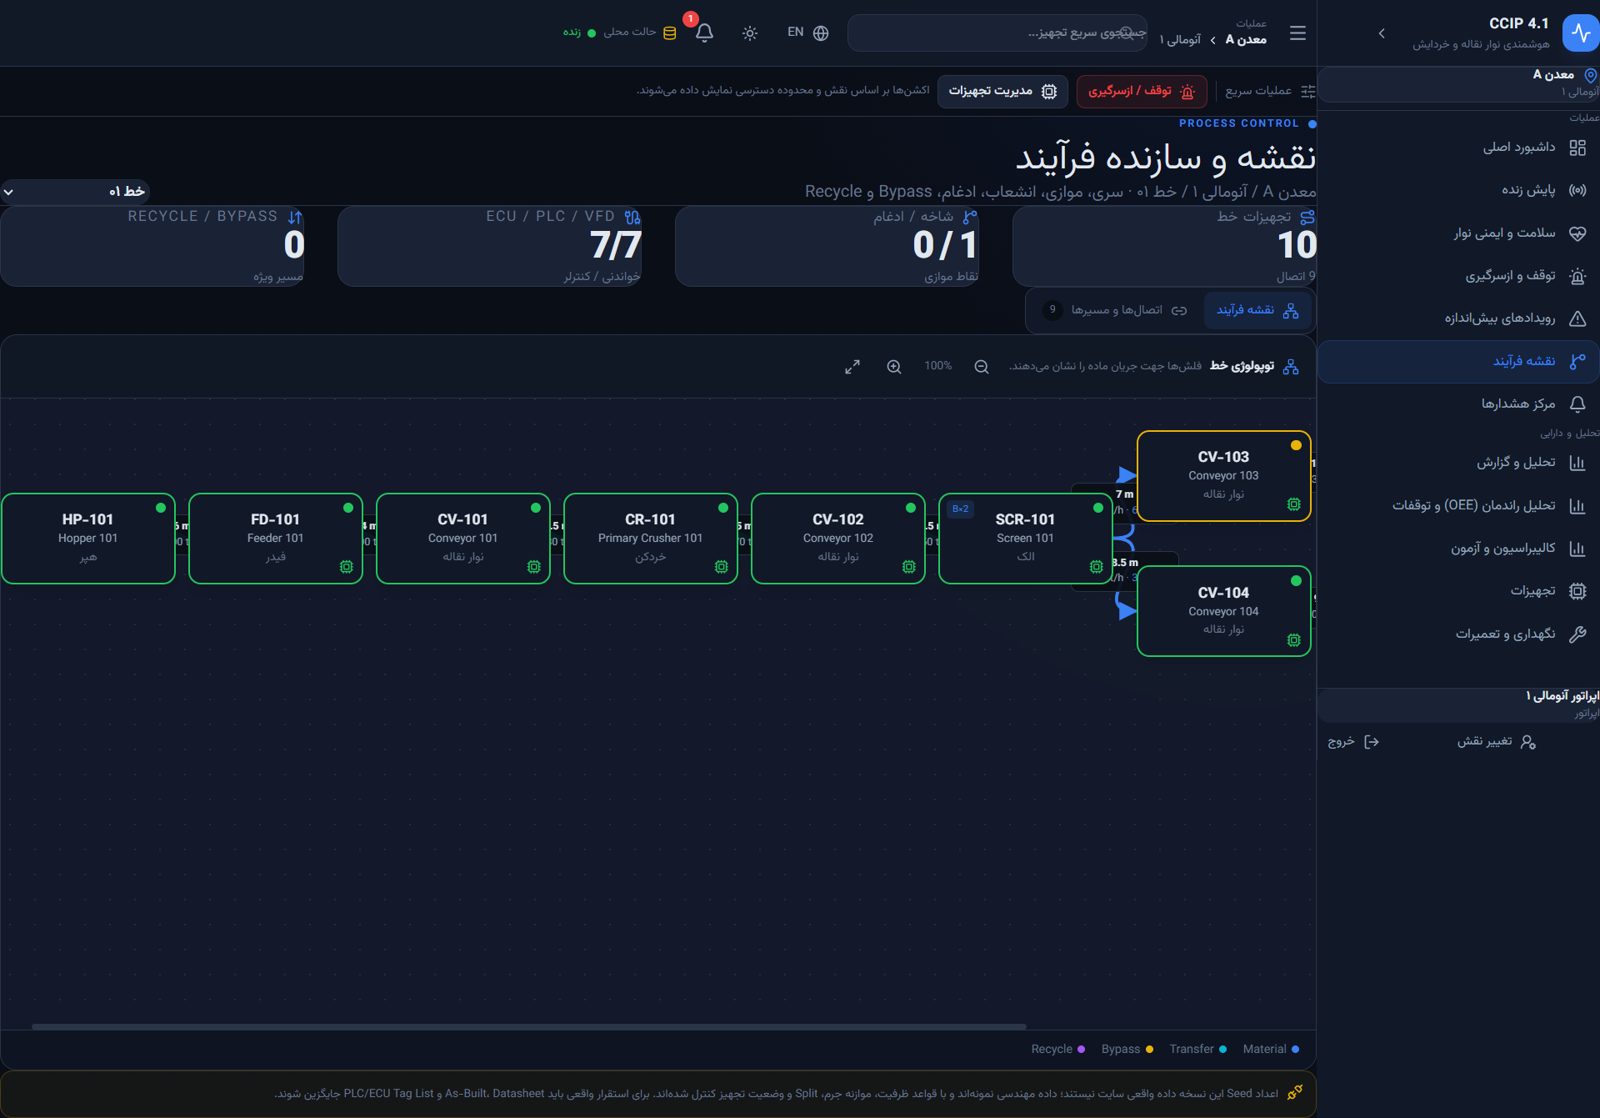Image resolution: width=1600 pixels, height=1118 pixels.
Task: Click CR-101 Primary Crusher chip icon
Action: tap(721, 567)
